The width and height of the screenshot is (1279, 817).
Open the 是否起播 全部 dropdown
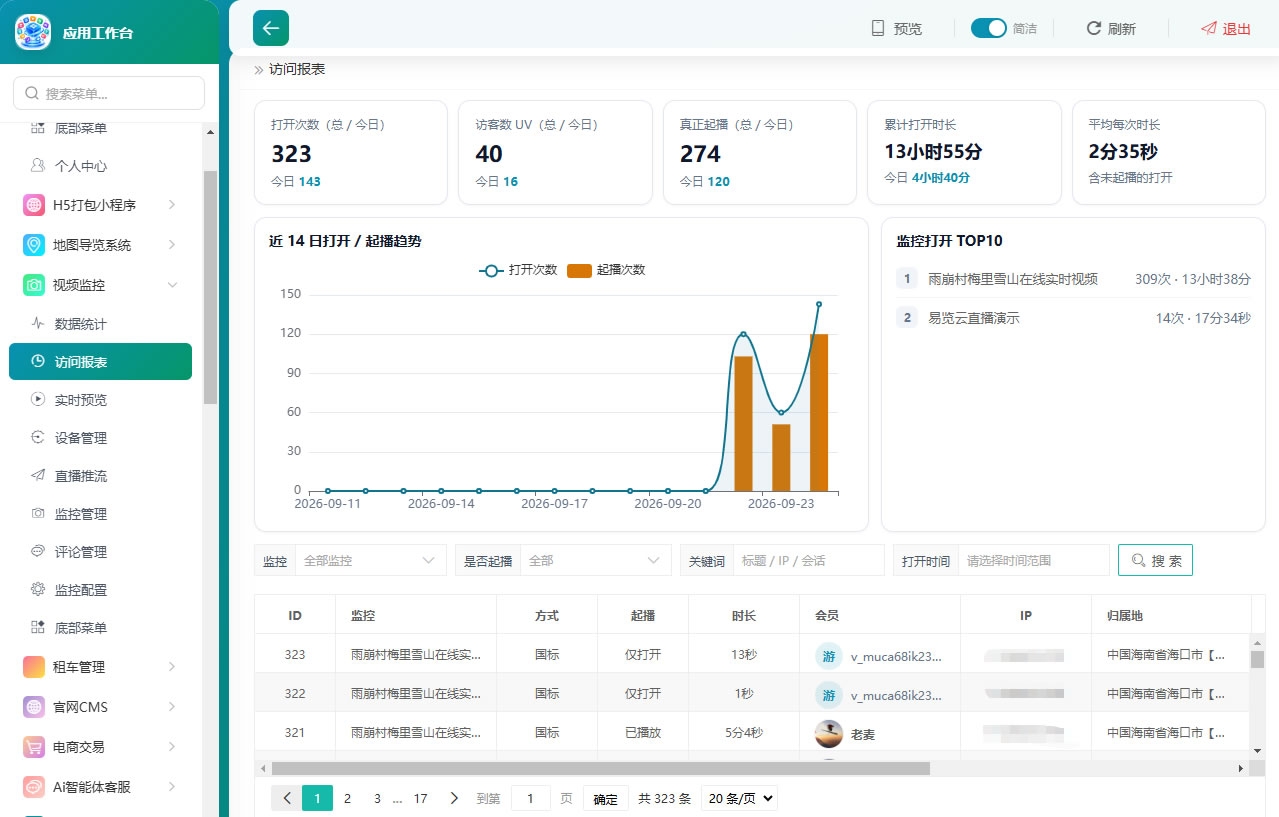coord(595,561)
